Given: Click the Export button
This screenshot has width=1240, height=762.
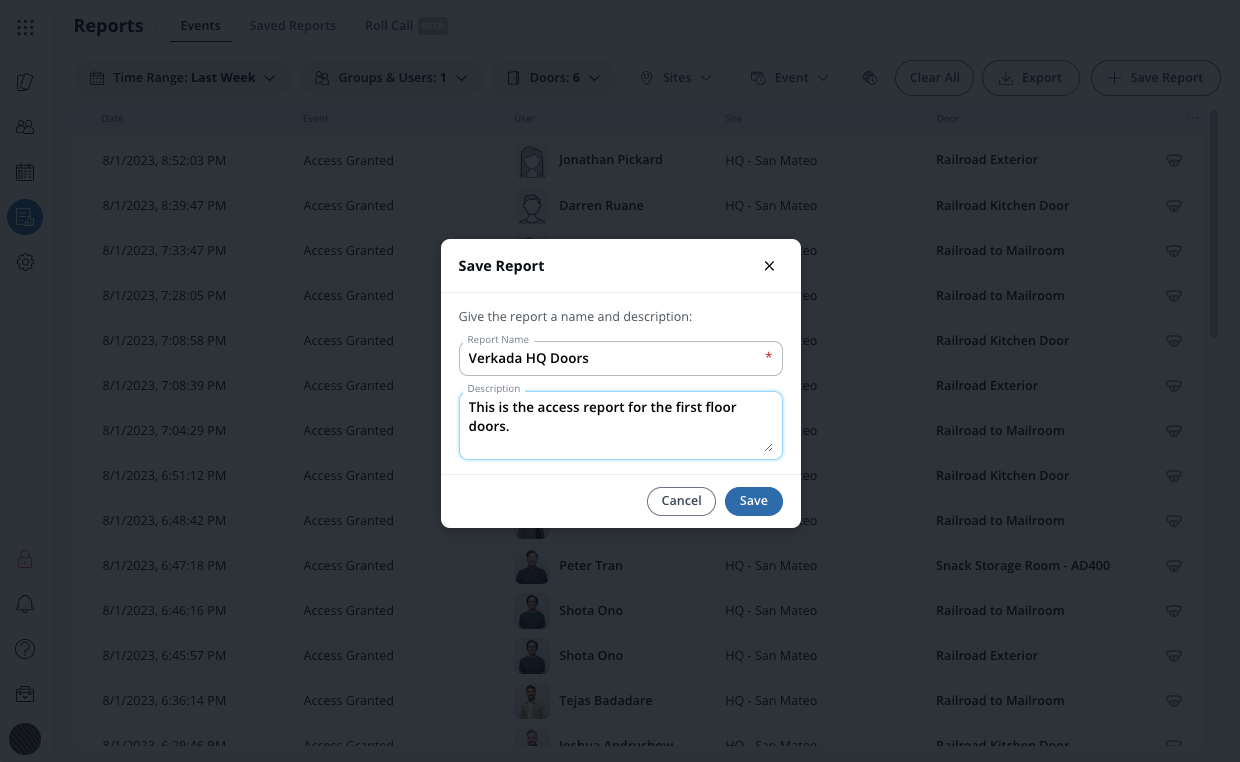Looking at the screenshot, I should (x=1030, y=78).
